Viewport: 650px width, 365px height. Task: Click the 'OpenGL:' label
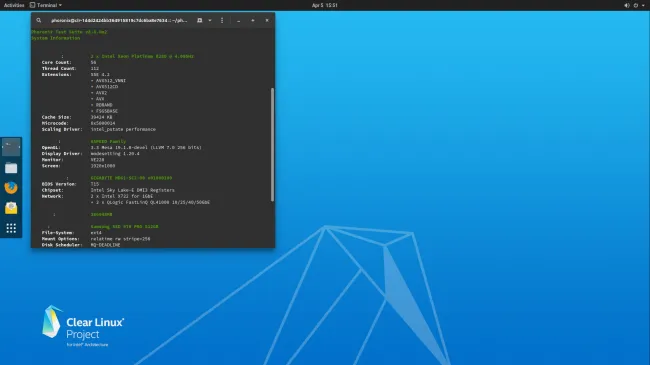pyautogui.click(x=51, y=148)
